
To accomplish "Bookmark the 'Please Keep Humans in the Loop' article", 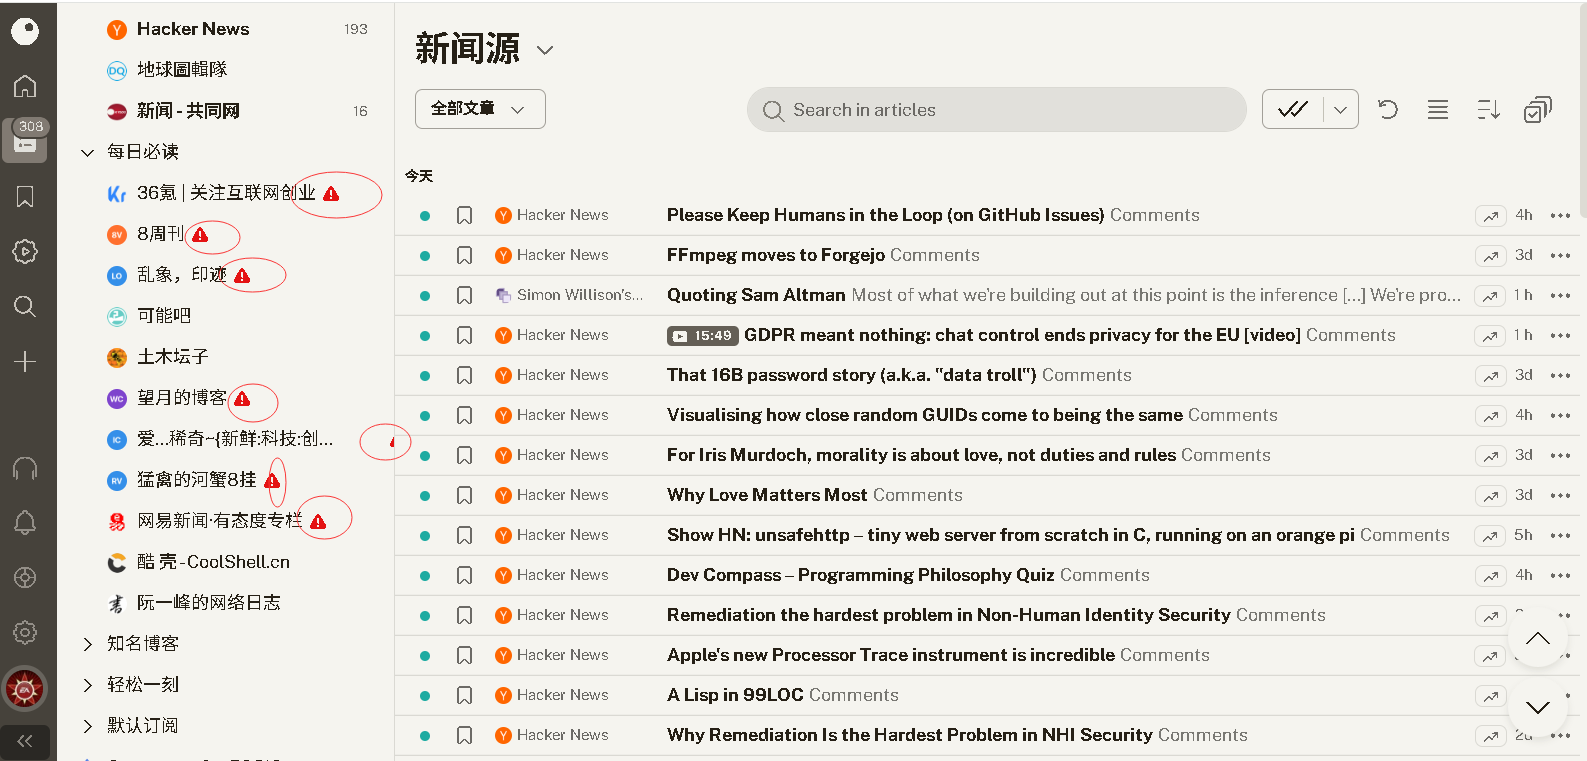I will (x=464, y=215).
